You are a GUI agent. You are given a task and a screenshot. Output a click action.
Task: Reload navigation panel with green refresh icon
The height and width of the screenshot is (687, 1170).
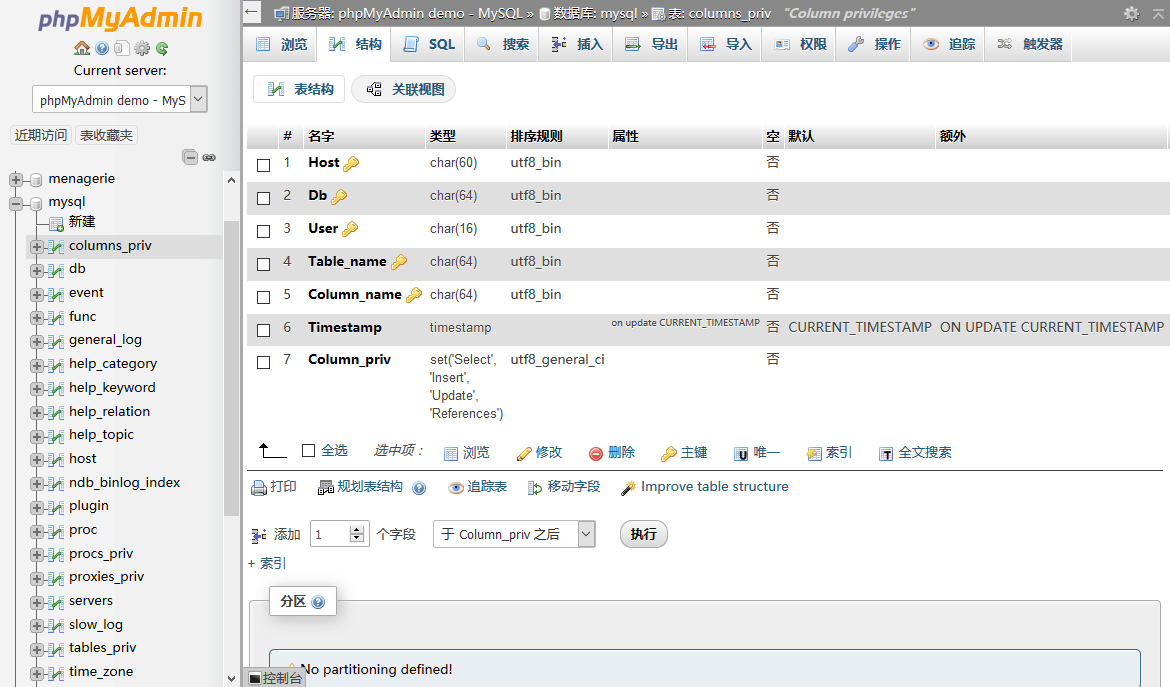pyautogui.click(x=162, y=48)
